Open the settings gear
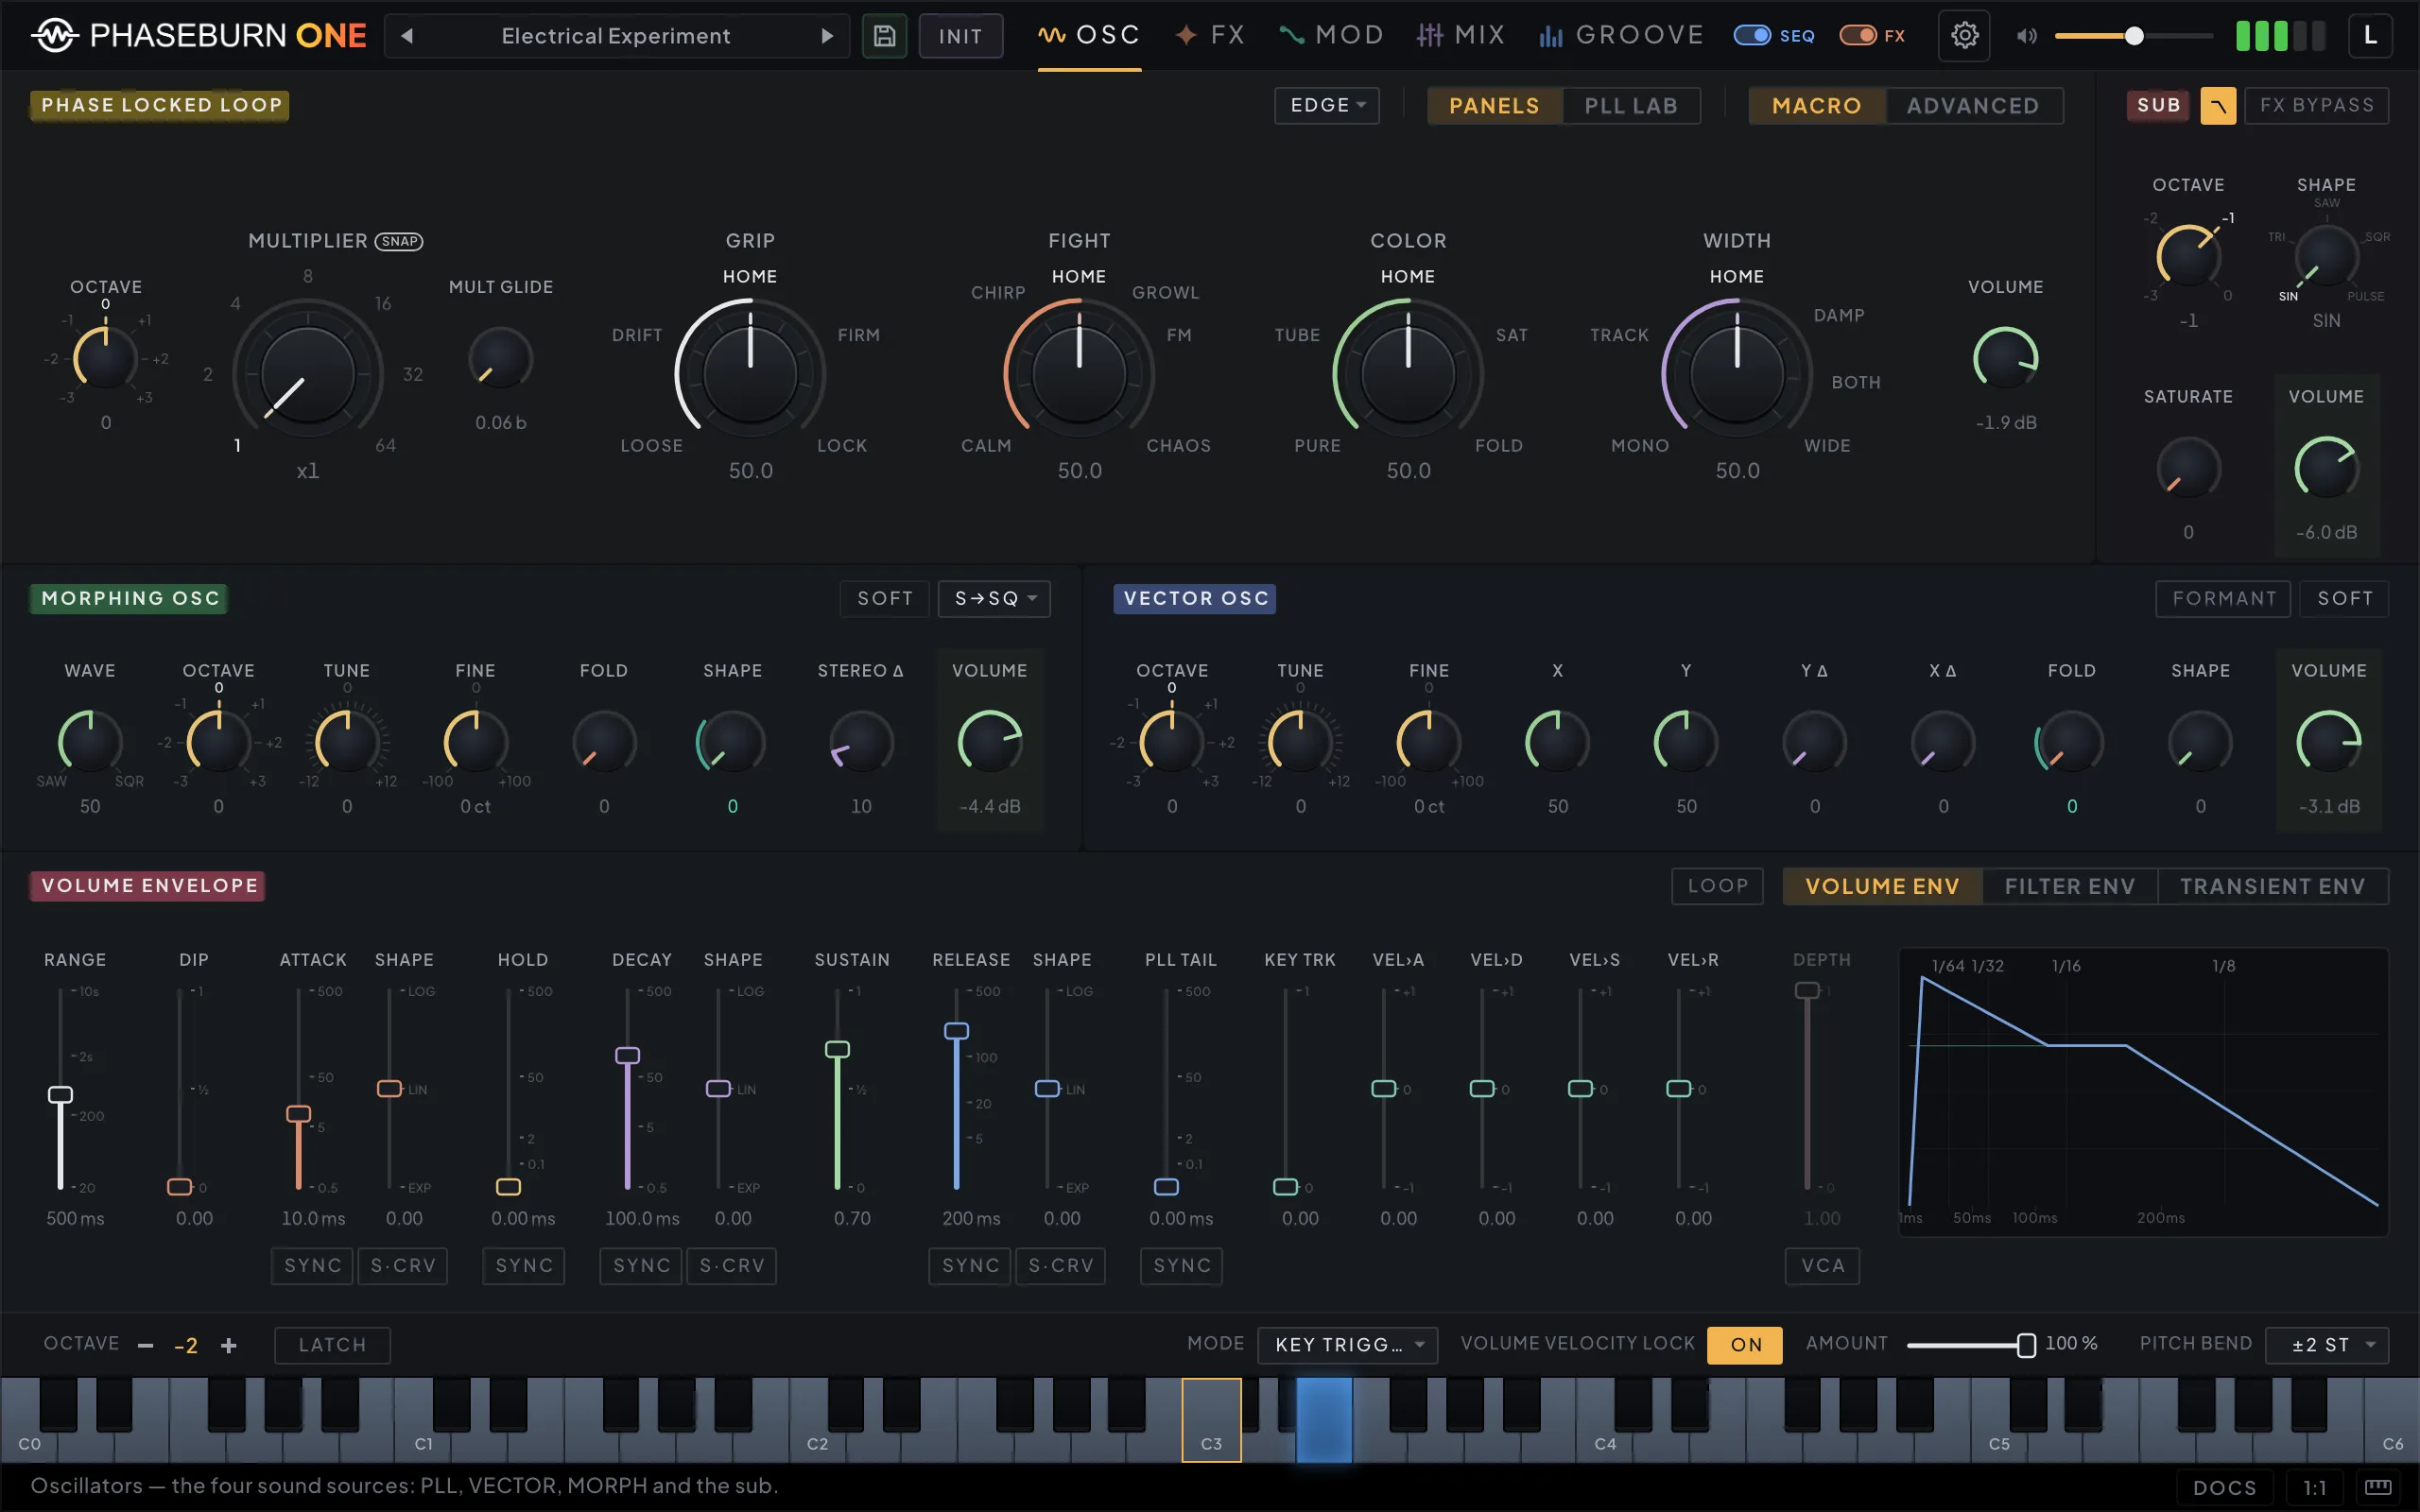The height and width of the screenshot is (1512, 2420). (x=1964, y=36)
